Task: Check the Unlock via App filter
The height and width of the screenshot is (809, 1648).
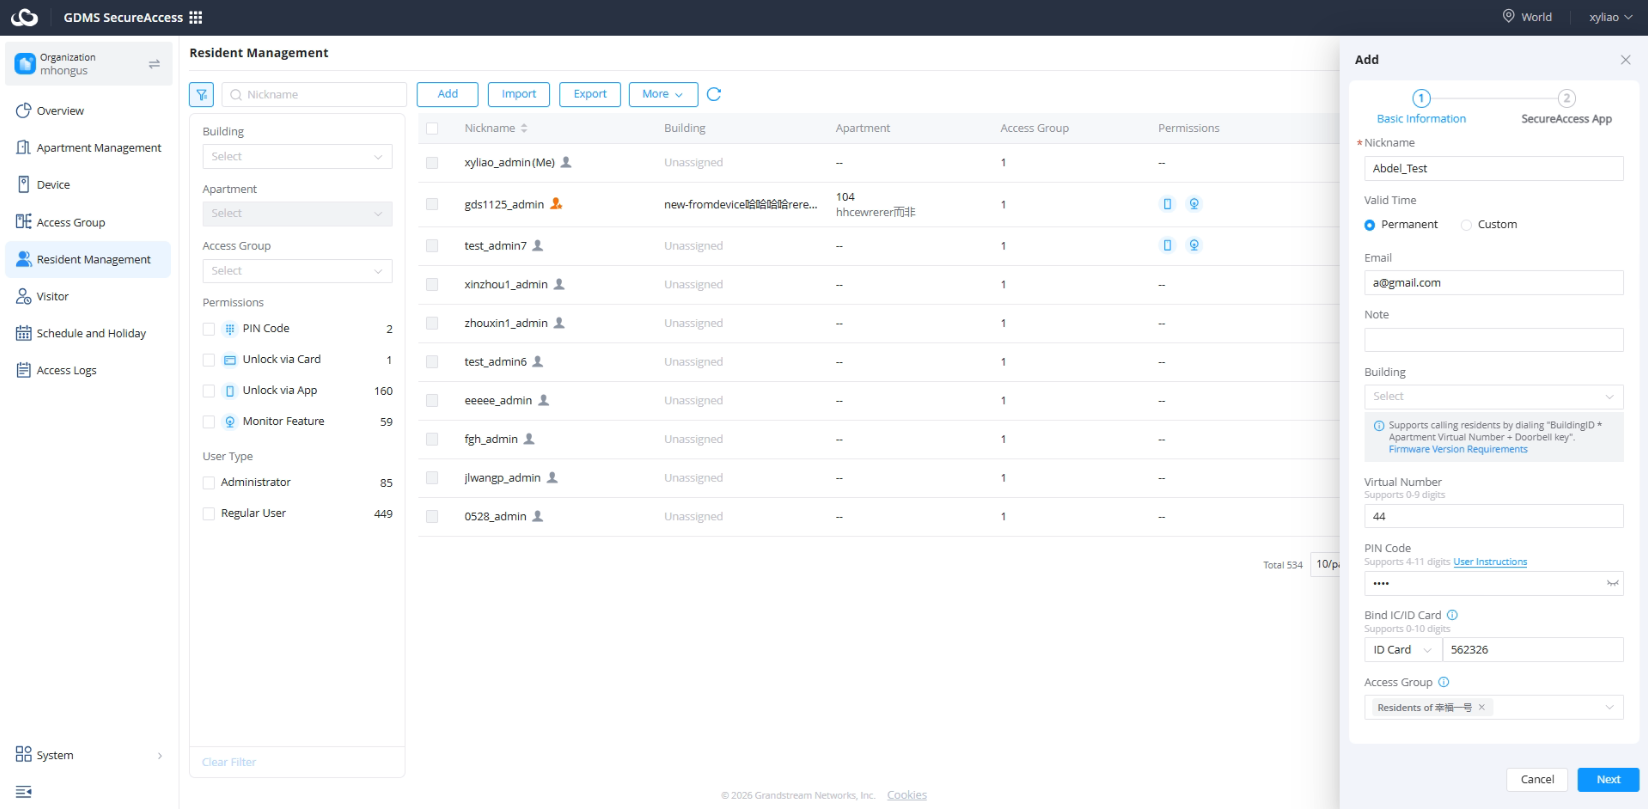Action: pyautogui.click(x=209, y=391)
